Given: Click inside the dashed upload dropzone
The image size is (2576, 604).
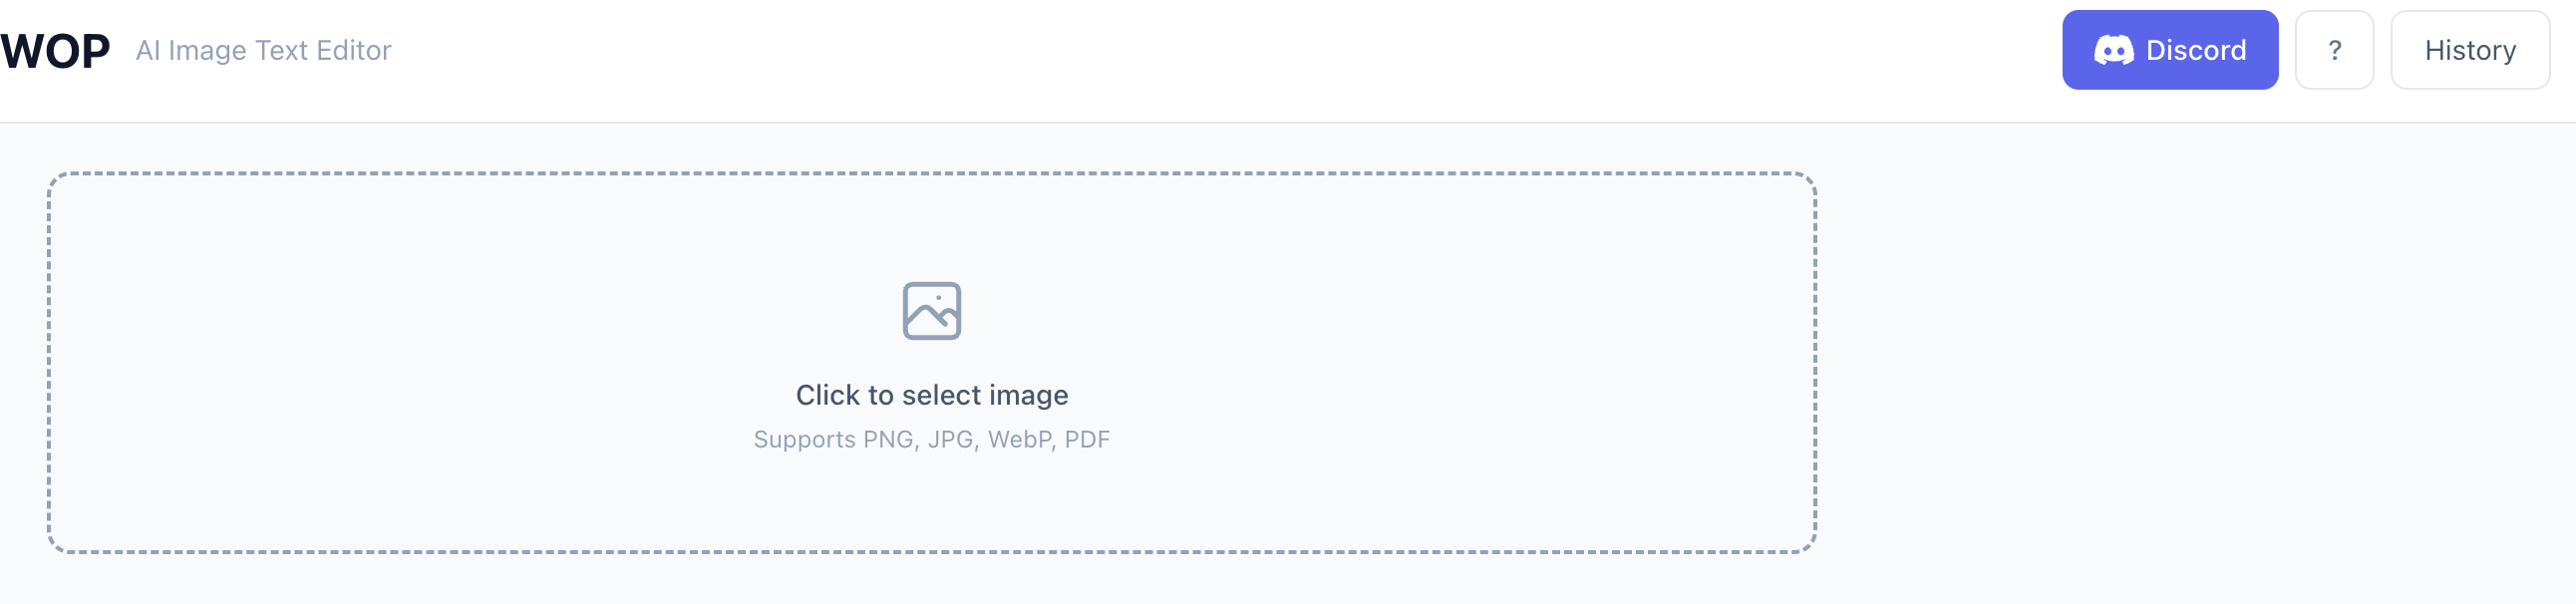Looking at the screenshot, I should [932, 360].
